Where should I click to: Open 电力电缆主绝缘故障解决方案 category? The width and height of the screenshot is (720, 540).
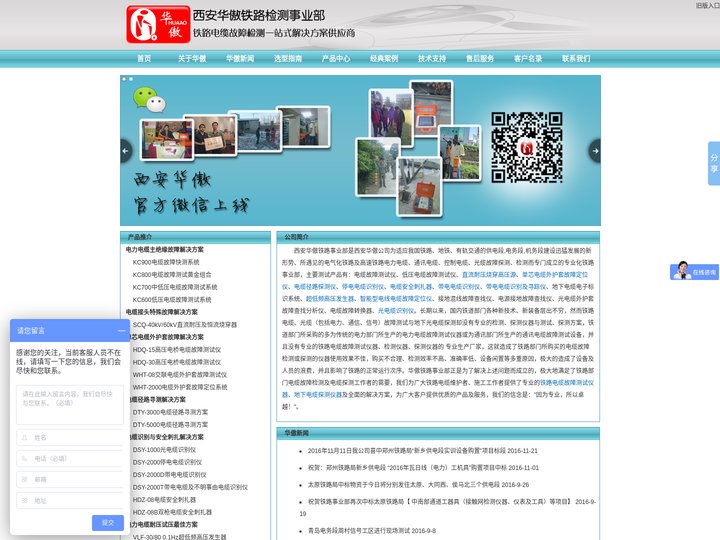pyautogui.click(x=165, y=249)
